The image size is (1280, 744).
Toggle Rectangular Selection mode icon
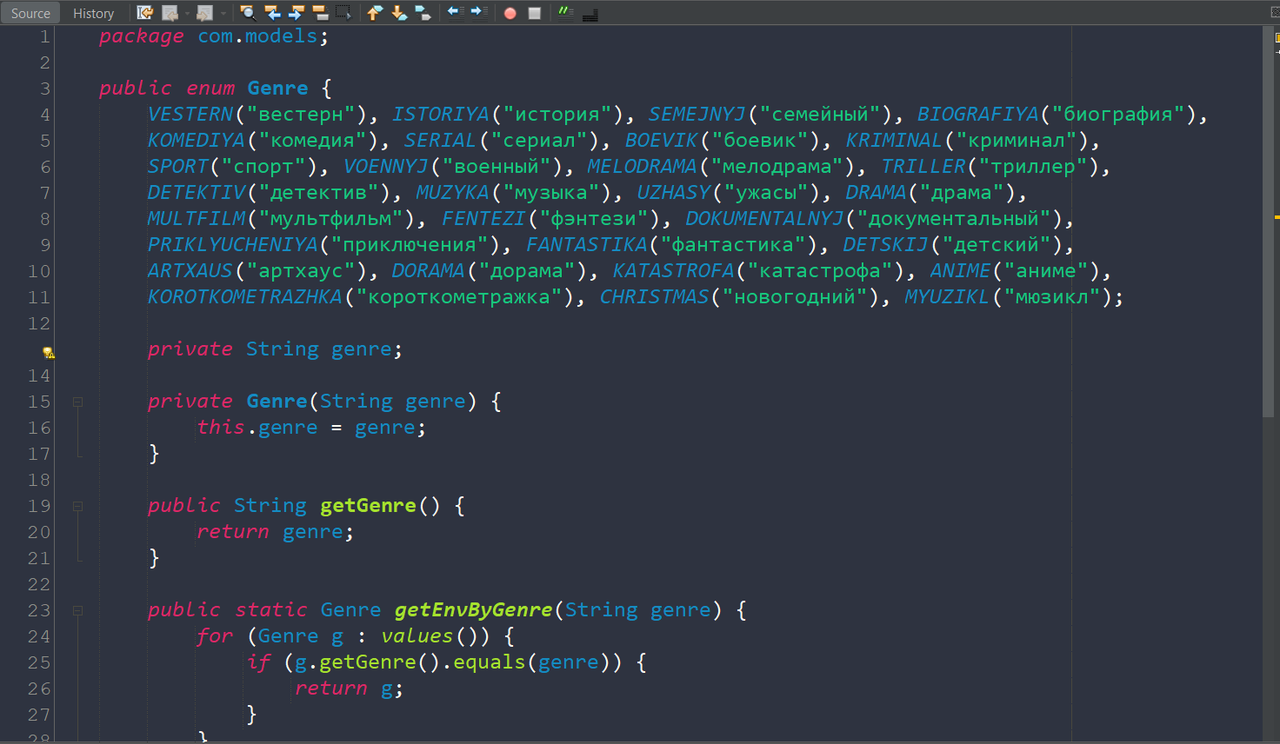pyautogui.click(x=343, y=13)
